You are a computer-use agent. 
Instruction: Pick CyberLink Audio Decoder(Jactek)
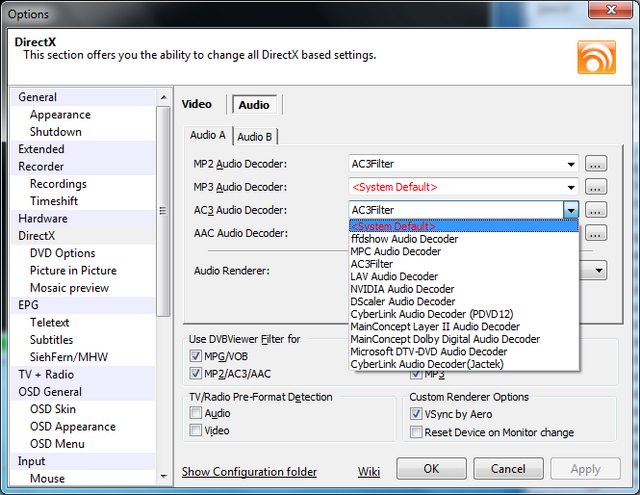tap(464, 364)
